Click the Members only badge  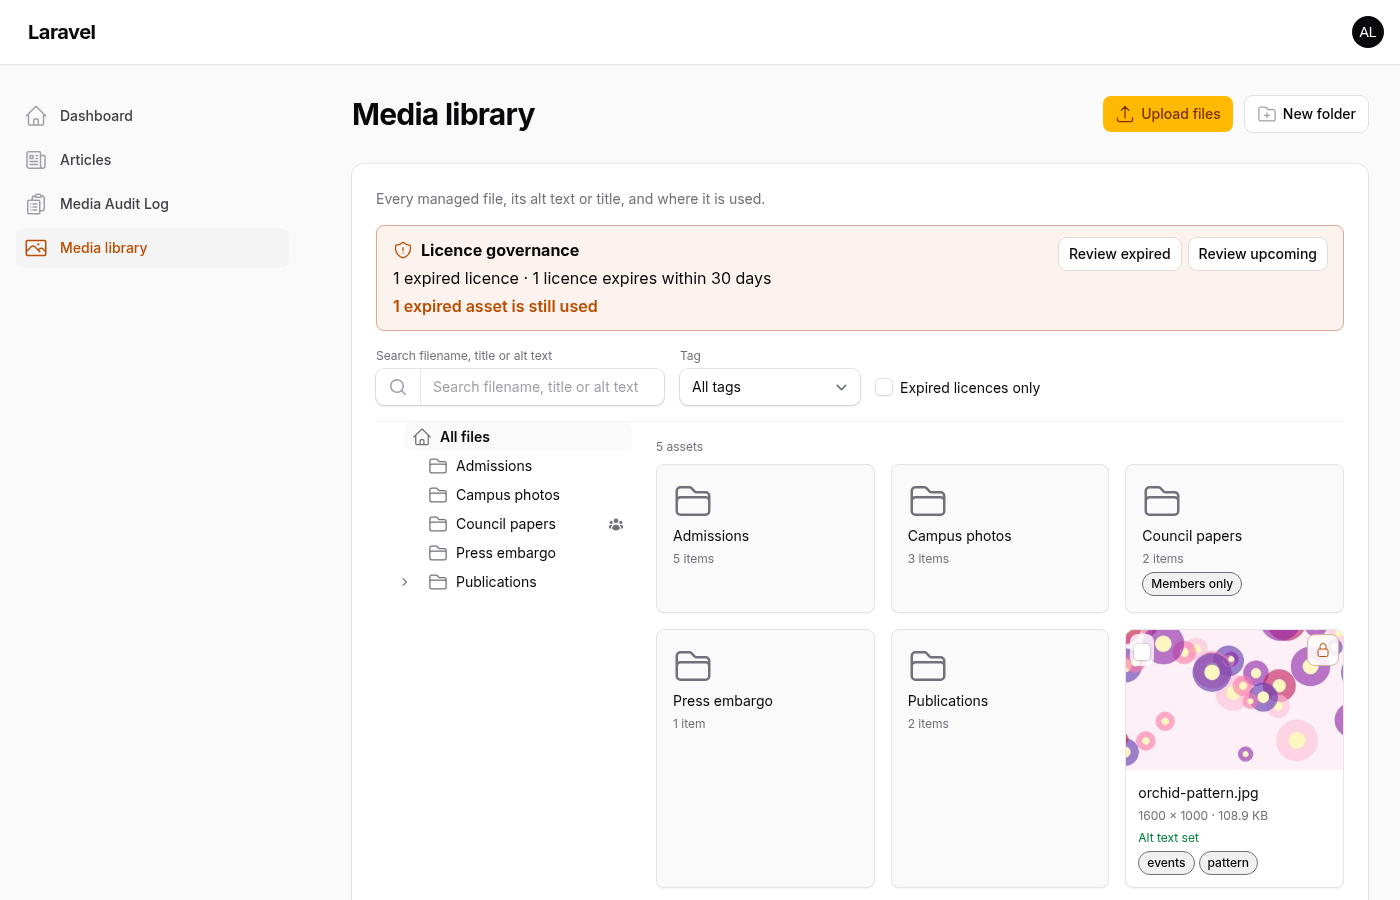coord(1192,584)
